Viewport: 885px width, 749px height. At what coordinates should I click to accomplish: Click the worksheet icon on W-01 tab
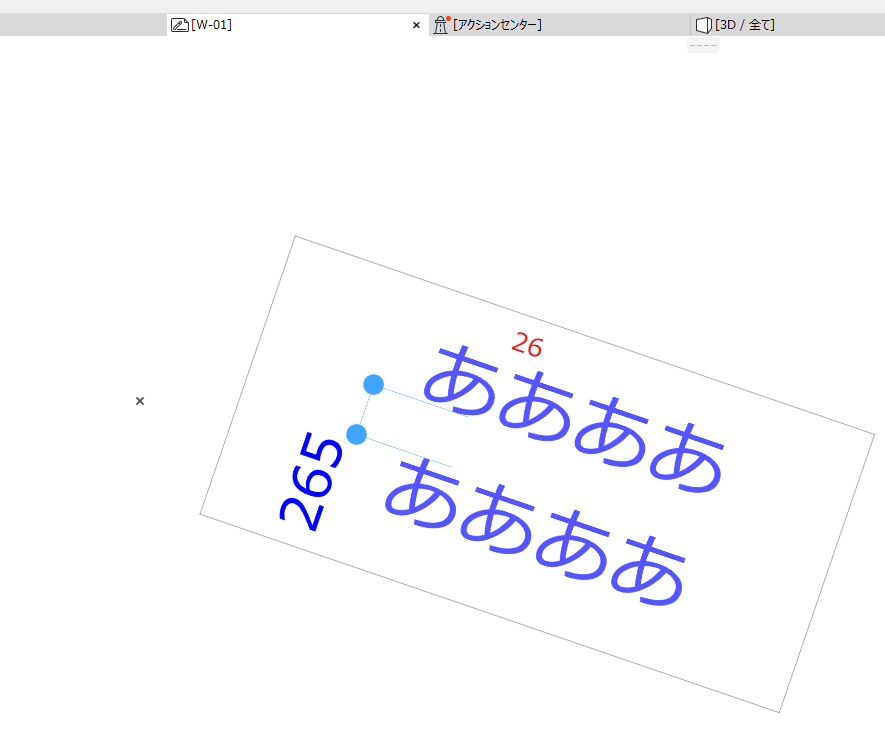179,25
